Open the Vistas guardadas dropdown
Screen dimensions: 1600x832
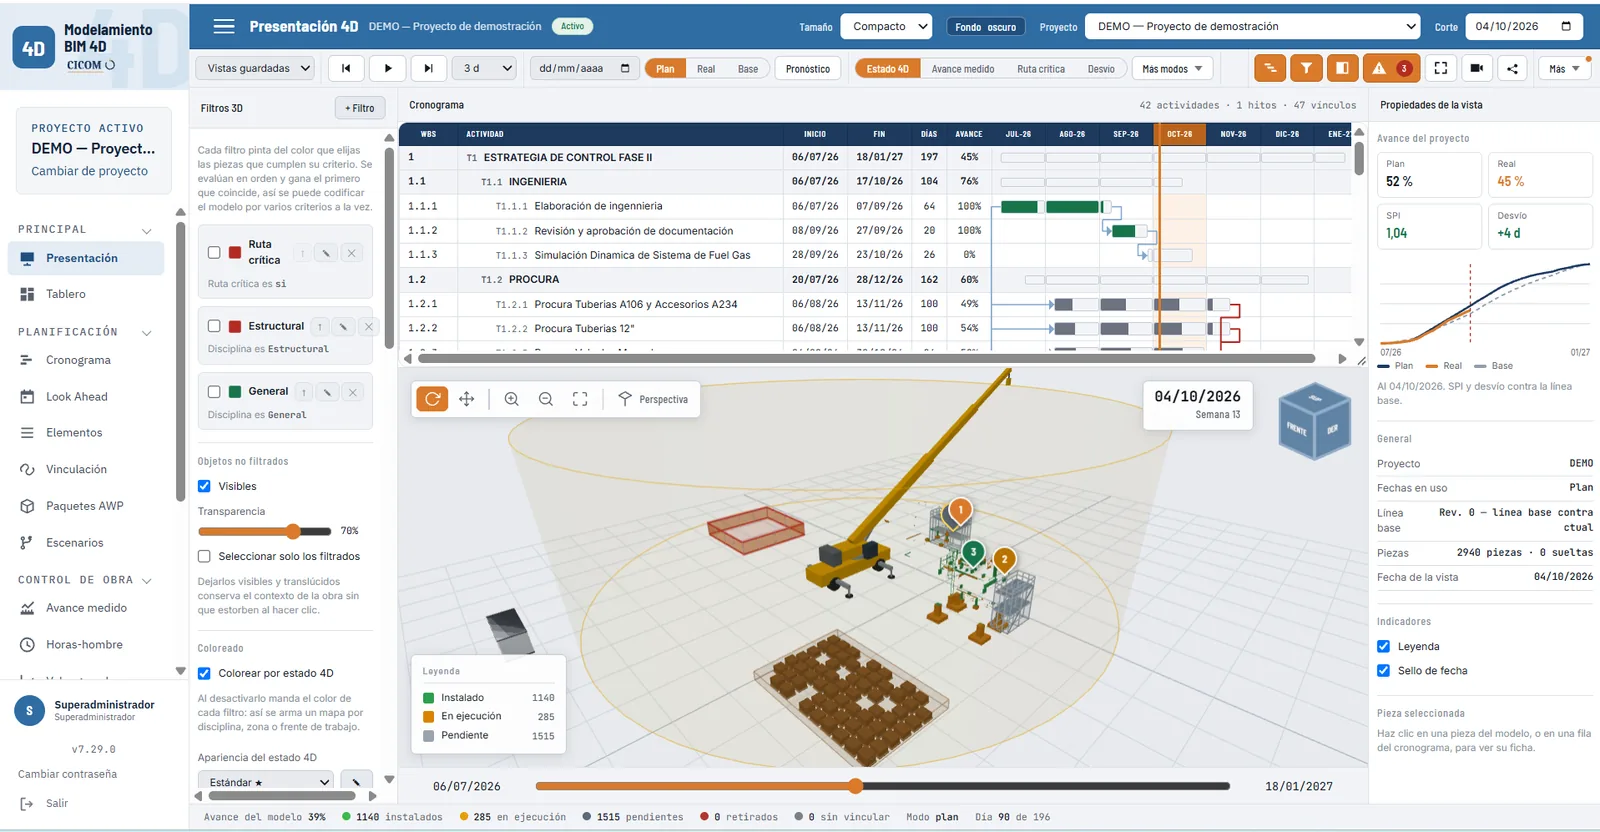pyautogui.click(x=255, y=68)
